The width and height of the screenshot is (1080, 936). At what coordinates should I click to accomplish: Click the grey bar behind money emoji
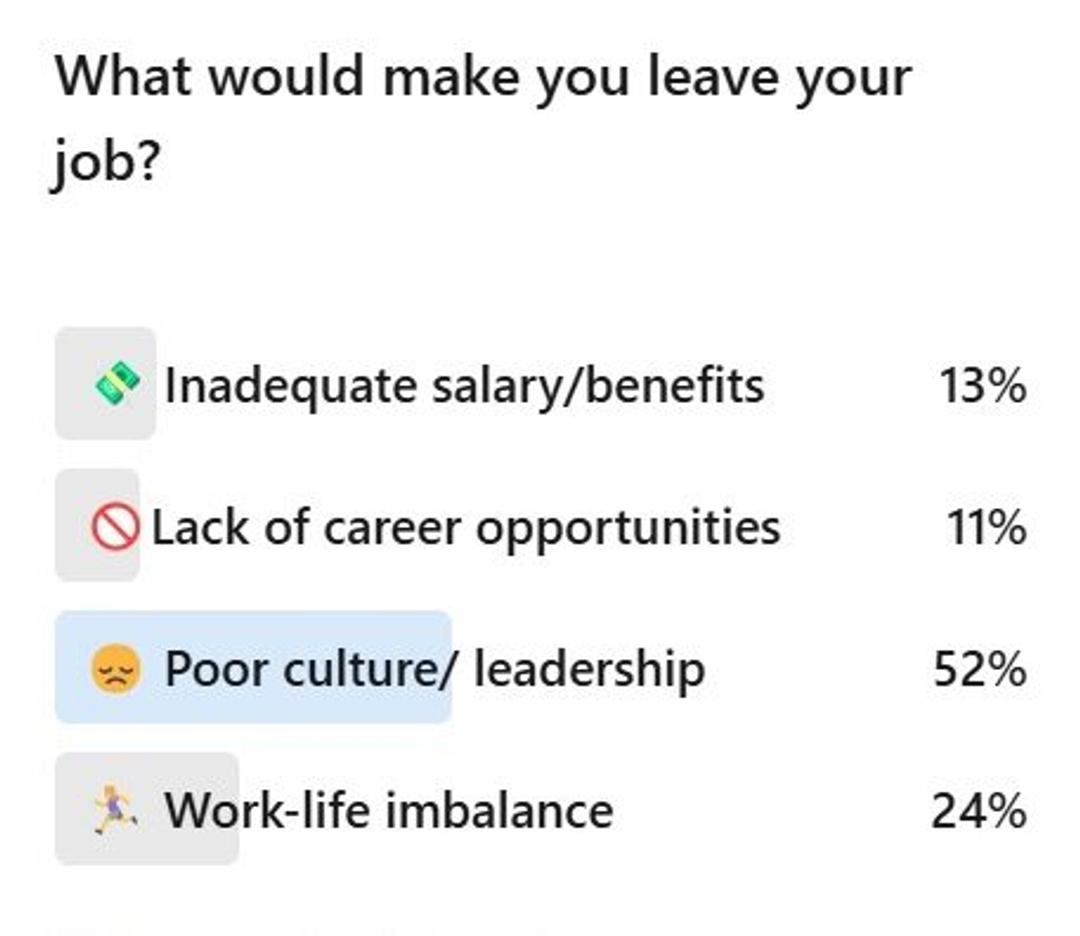point(105,384)
